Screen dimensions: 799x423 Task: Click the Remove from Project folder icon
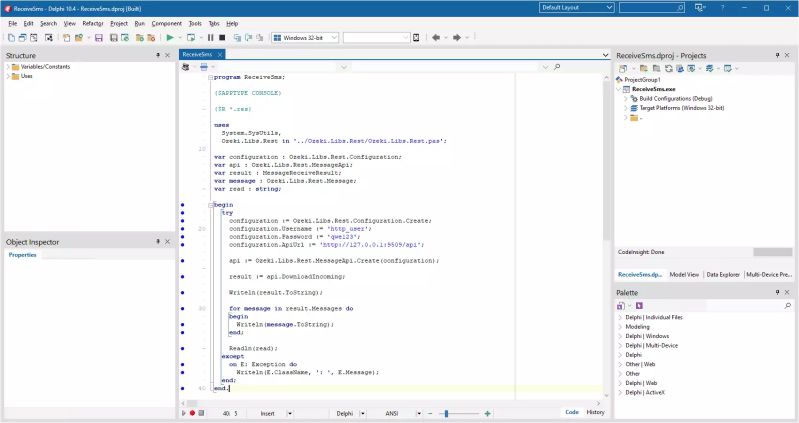point(151,38)
